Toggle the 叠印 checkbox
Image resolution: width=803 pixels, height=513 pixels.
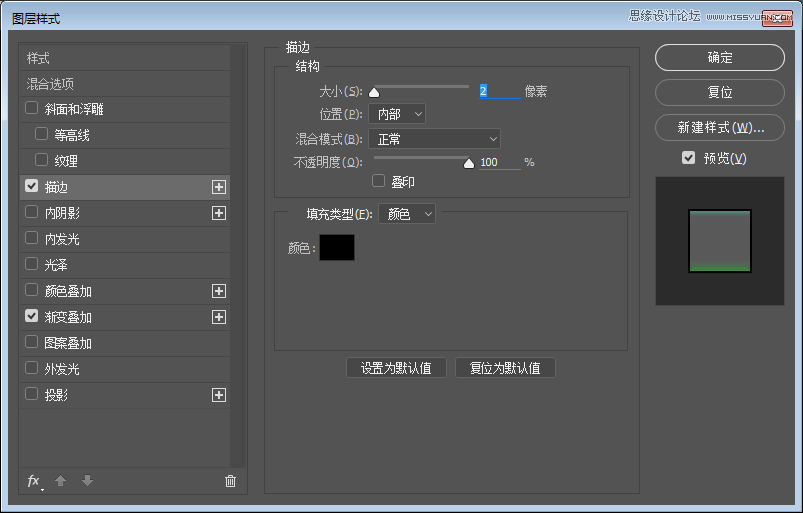(x=378, y=181)
